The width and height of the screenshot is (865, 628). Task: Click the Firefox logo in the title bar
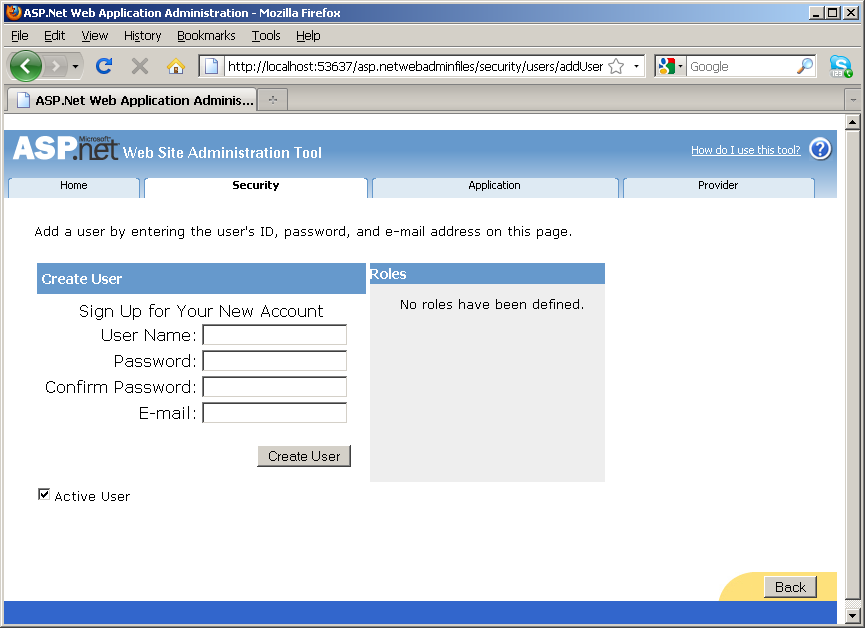click(x=13, y=12)
